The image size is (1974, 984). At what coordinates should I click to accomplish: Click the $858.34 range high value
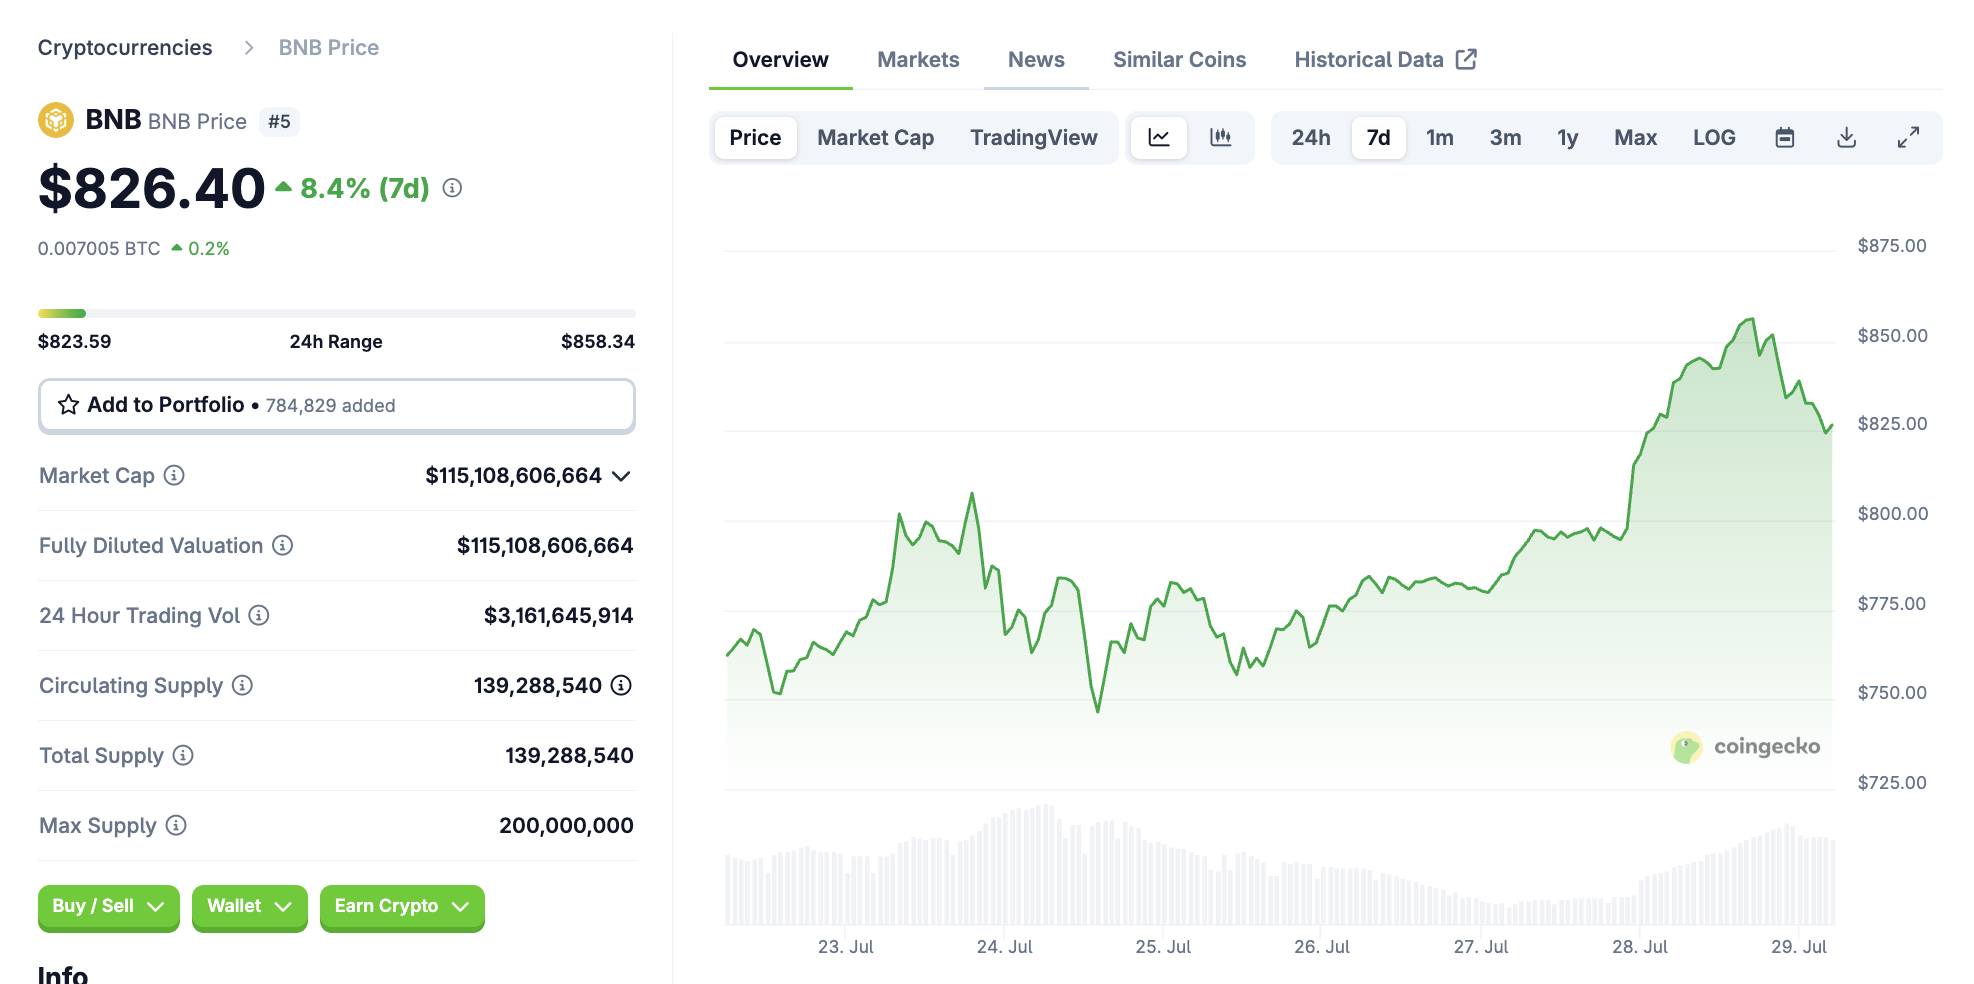(x=598, y=342)
